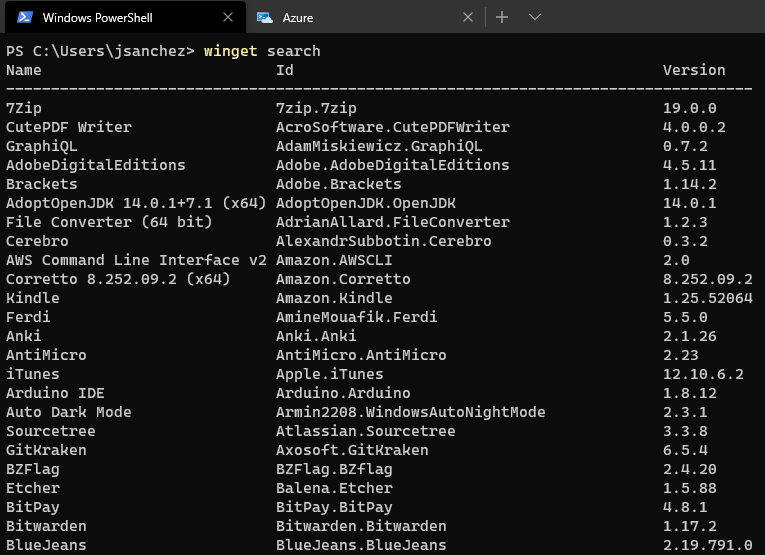Expand the new tab profile dropdown chevron

tap(535, 17)
